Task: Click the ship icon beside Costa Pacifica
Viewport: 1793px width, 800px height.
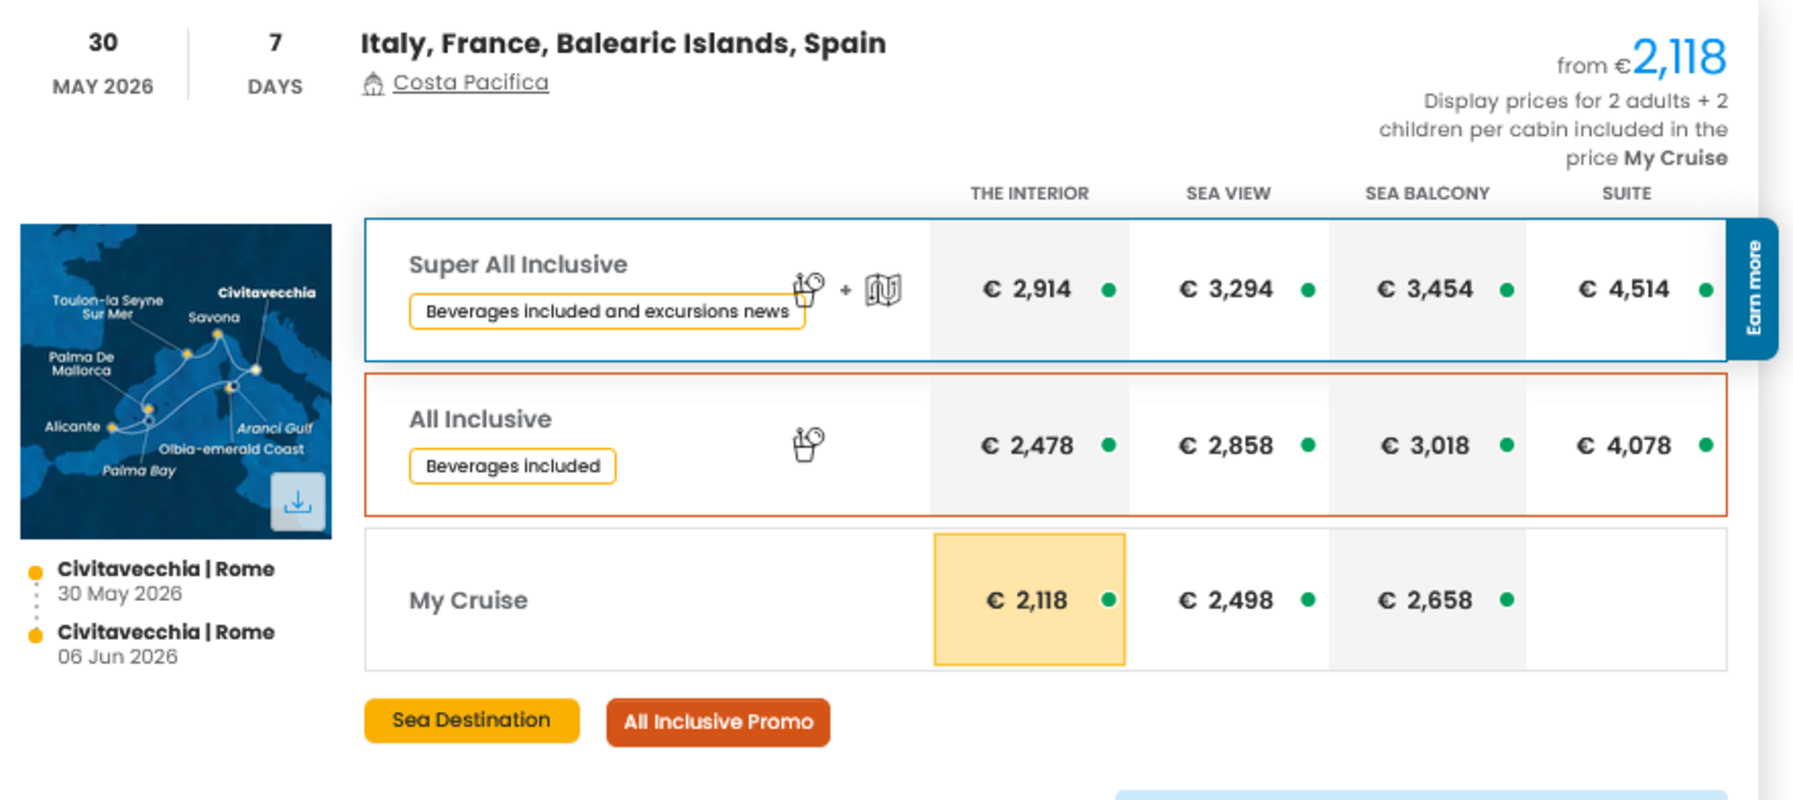Action: 373,84
